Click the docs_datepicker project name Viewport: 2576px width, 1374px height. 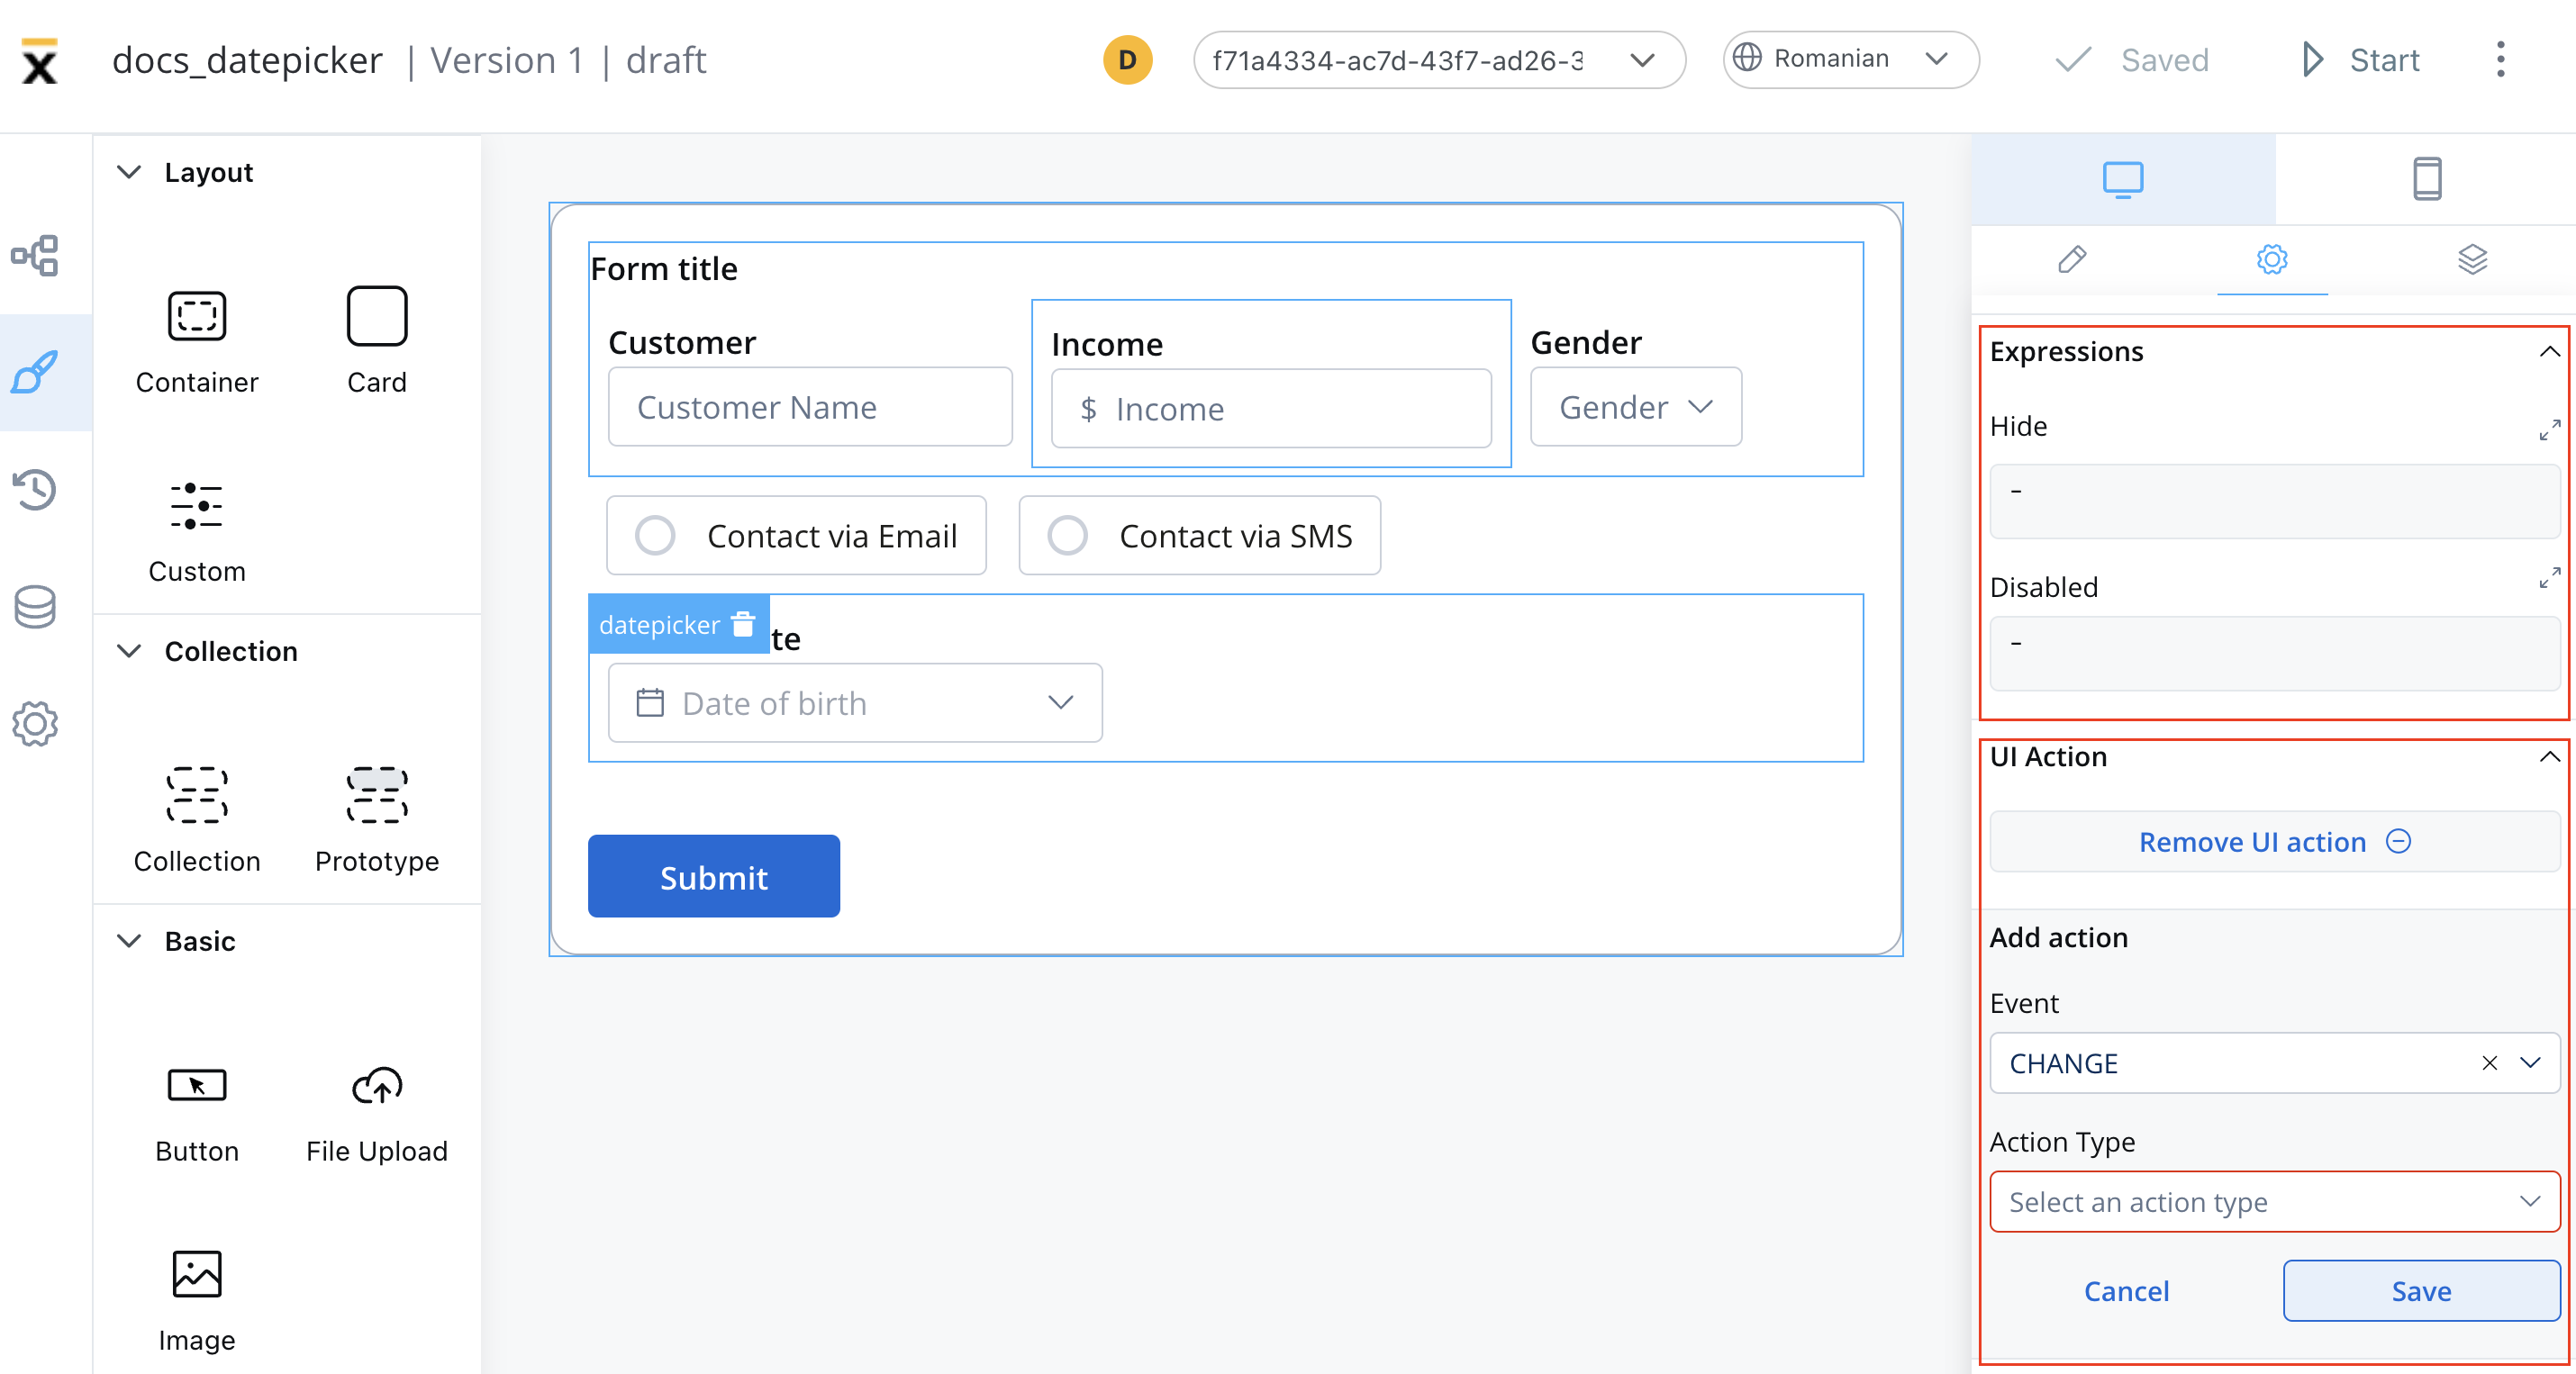[247, 60]
